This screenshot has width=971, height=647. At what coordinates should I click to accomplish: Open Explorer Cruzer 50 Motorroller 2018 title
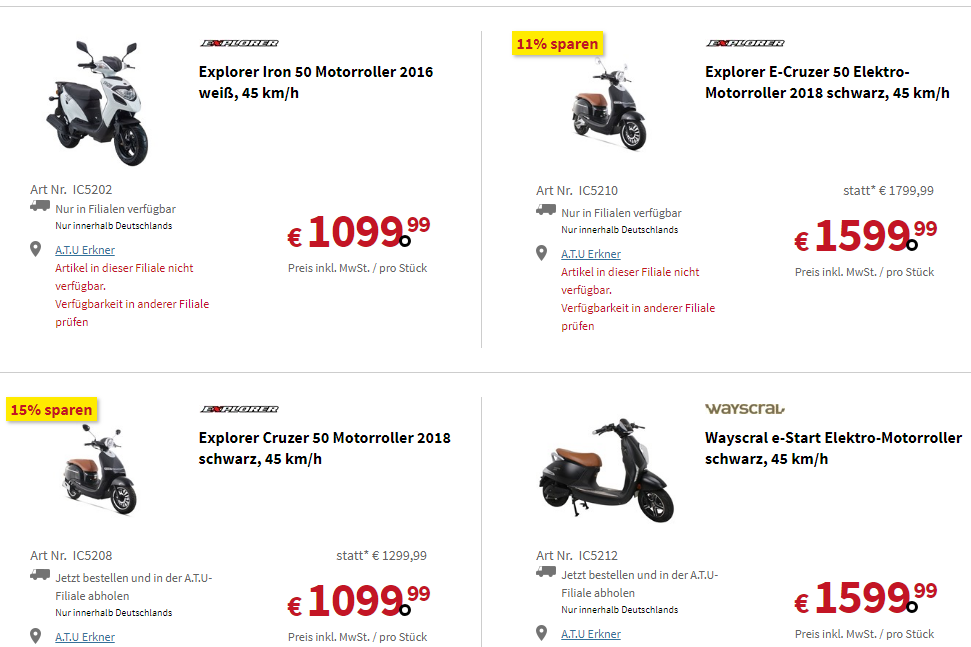pyautogui.click(x=324, y=448)
